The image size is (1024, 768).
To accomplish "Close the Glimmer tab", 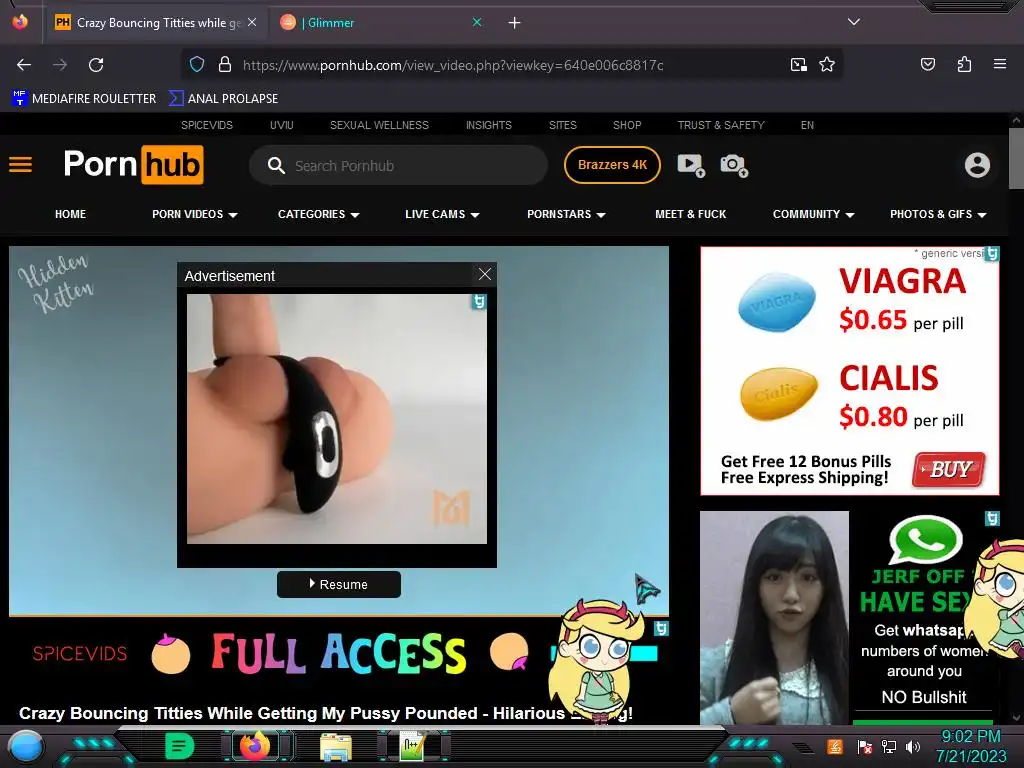I will pos(477,22).
